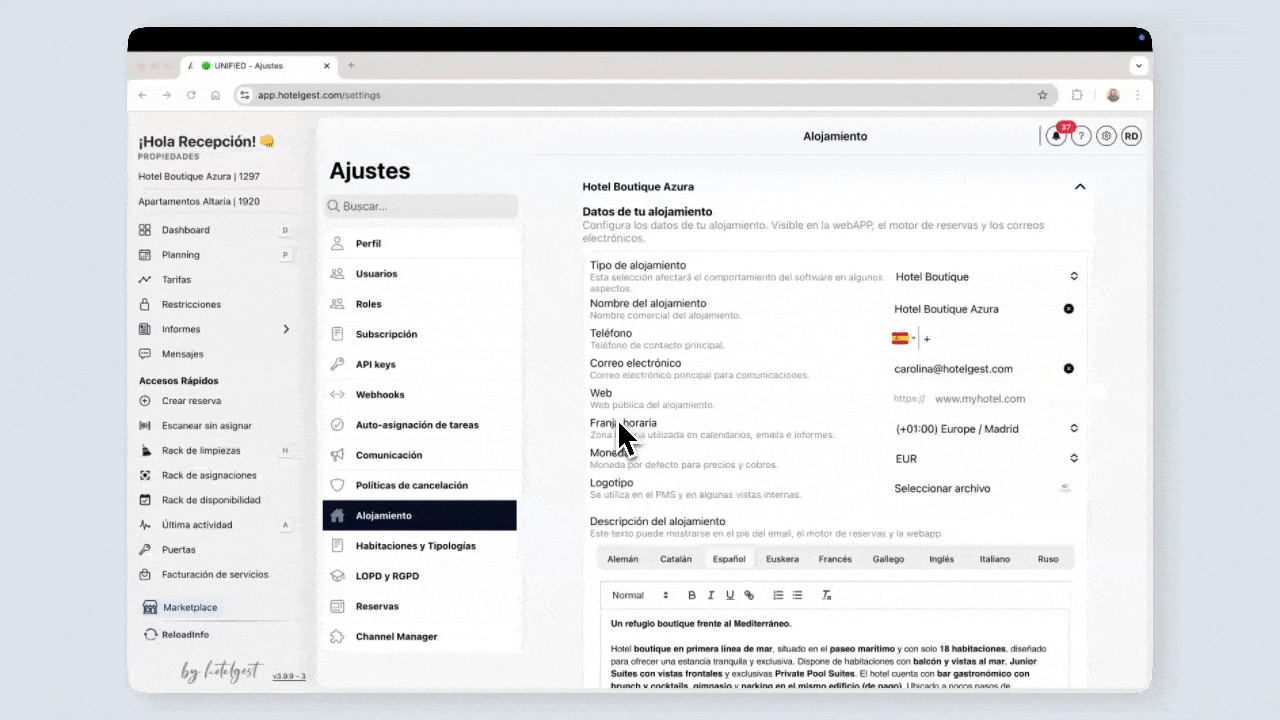
Task: Toggle italic formatting in editor
Action: click(x=711, y=595)
